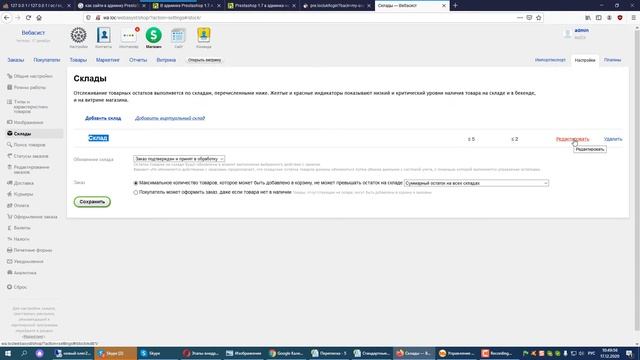This screenshot has height=360, width=640.
Task: Open Google Календарь Chrome taskbar item
Action: (287, 353)
